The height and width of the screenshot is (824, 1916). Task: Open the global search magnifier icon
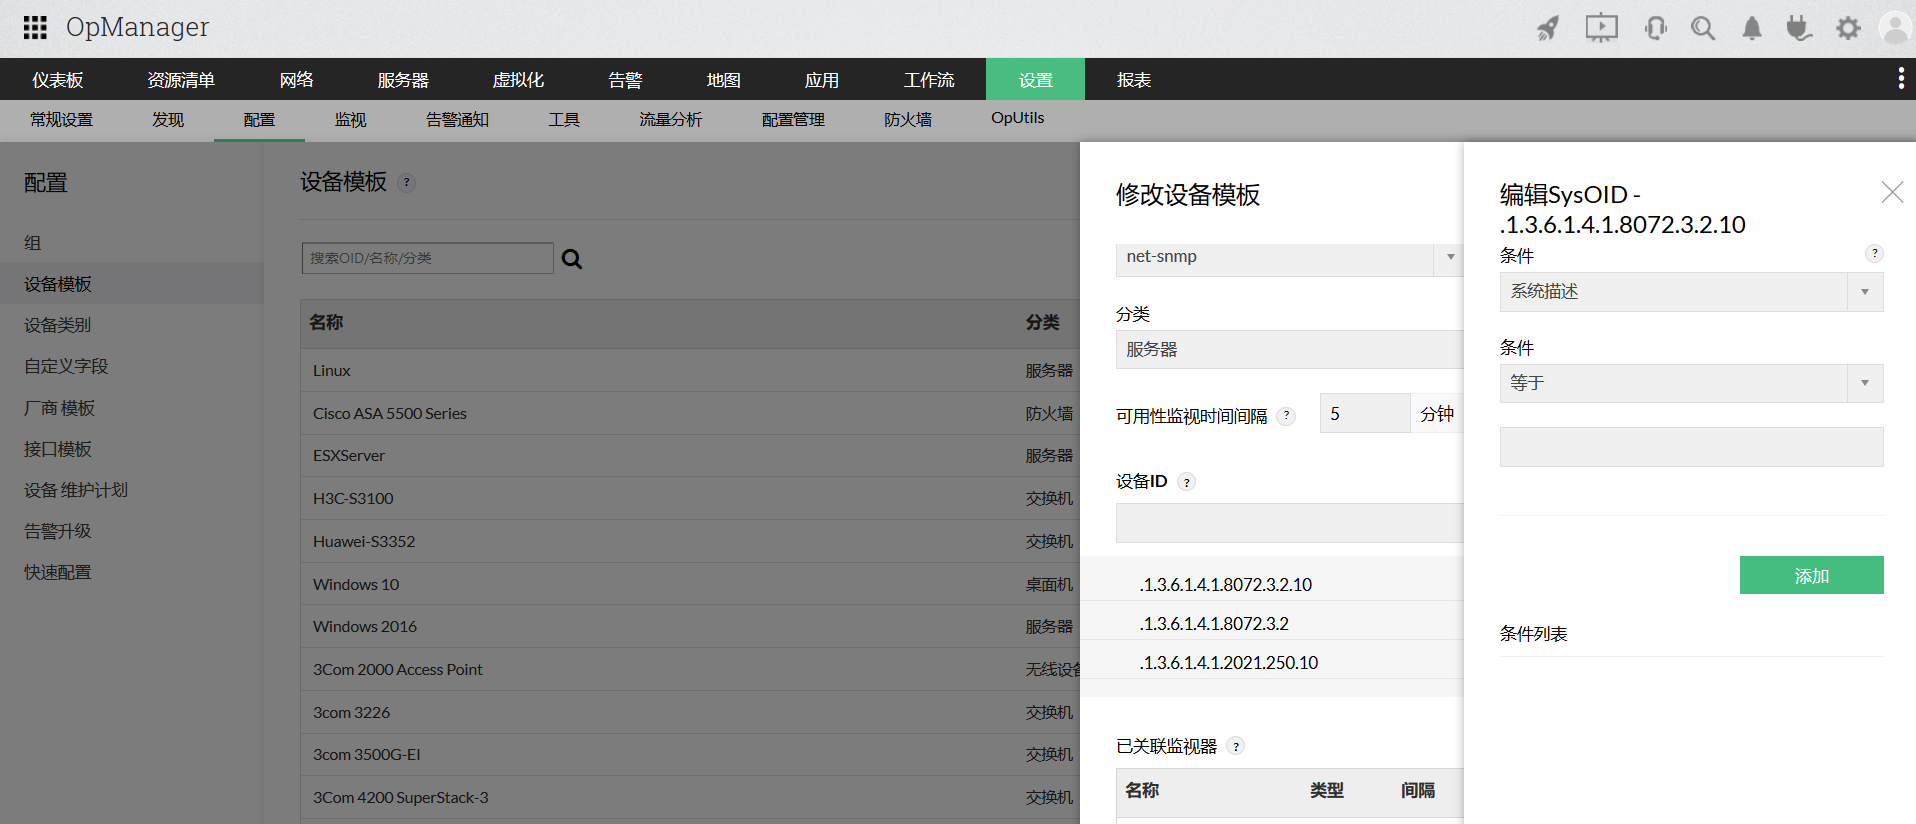click(x=1703, y=28)
